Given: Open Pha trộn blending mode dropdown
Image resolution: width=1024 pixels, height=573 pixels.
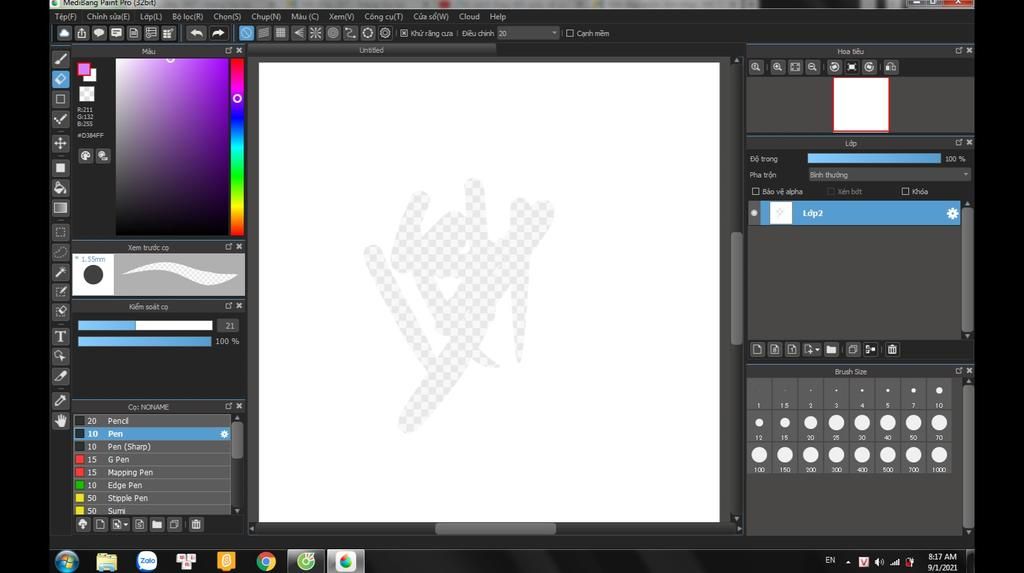Looking at the screenshot, I should click(x=889, y=175).
